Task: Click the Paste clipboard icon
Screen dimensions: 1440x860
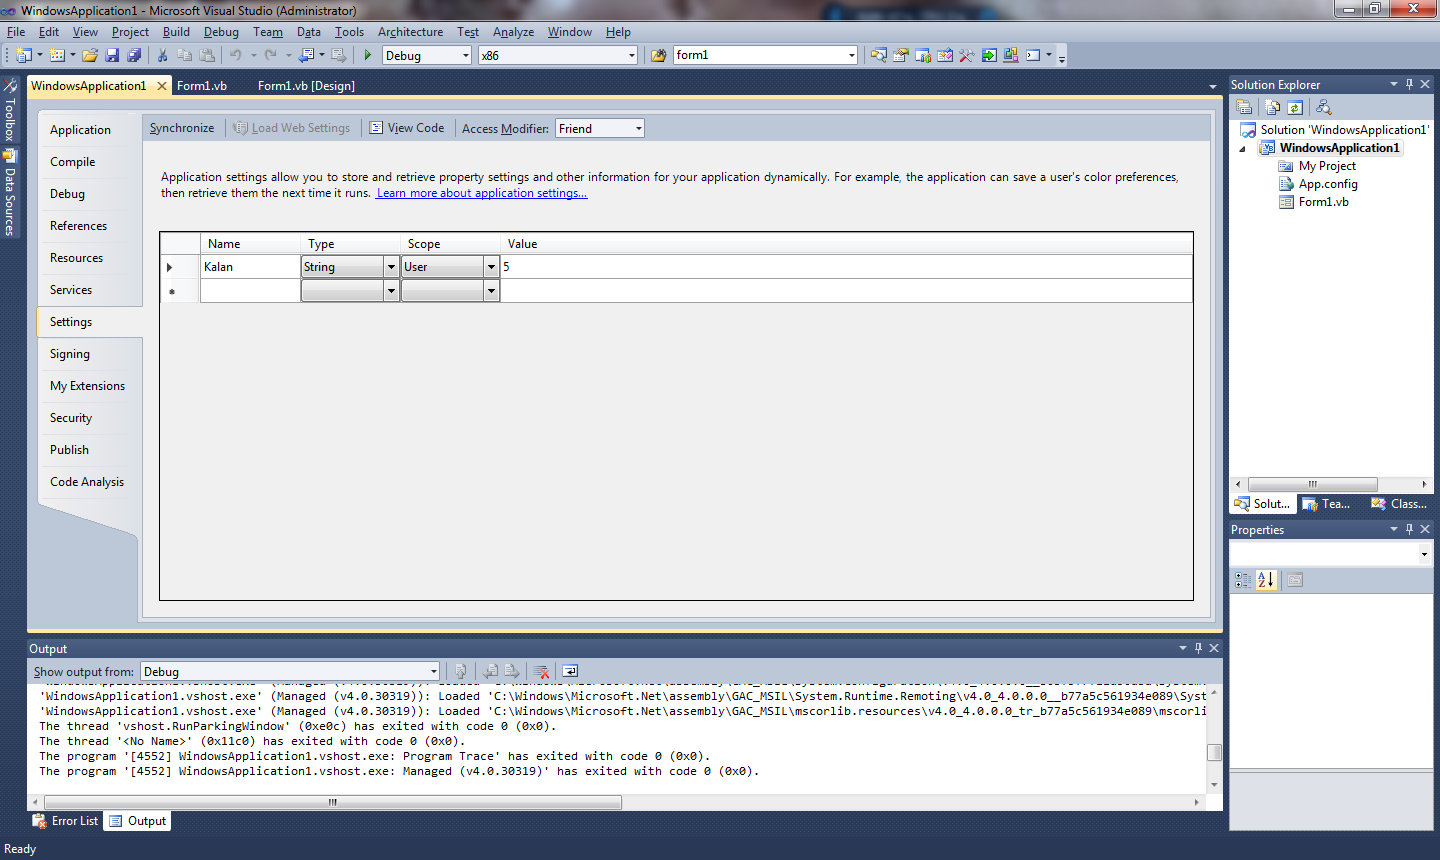Action: [207, 55]
